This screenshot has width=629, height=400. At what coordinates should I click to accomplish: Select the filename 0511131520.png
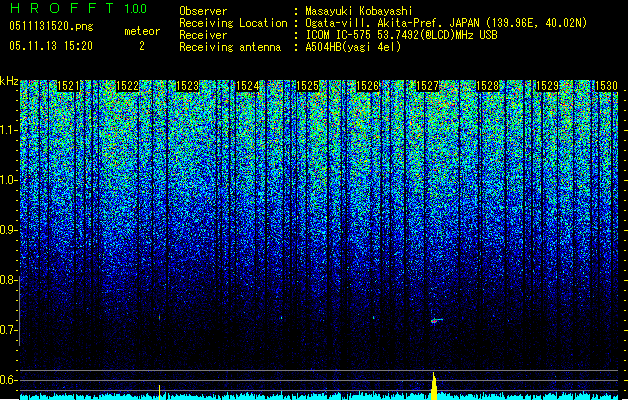pos(51,26)
